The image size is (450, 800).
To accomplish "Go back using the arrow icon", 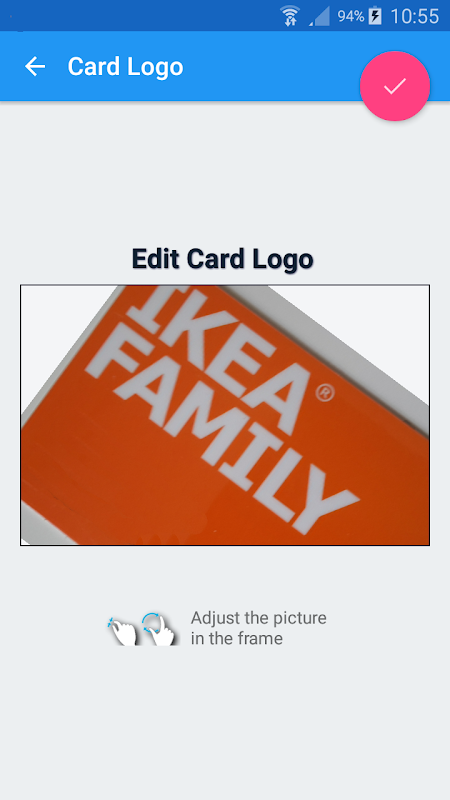I will pos(35,66).
